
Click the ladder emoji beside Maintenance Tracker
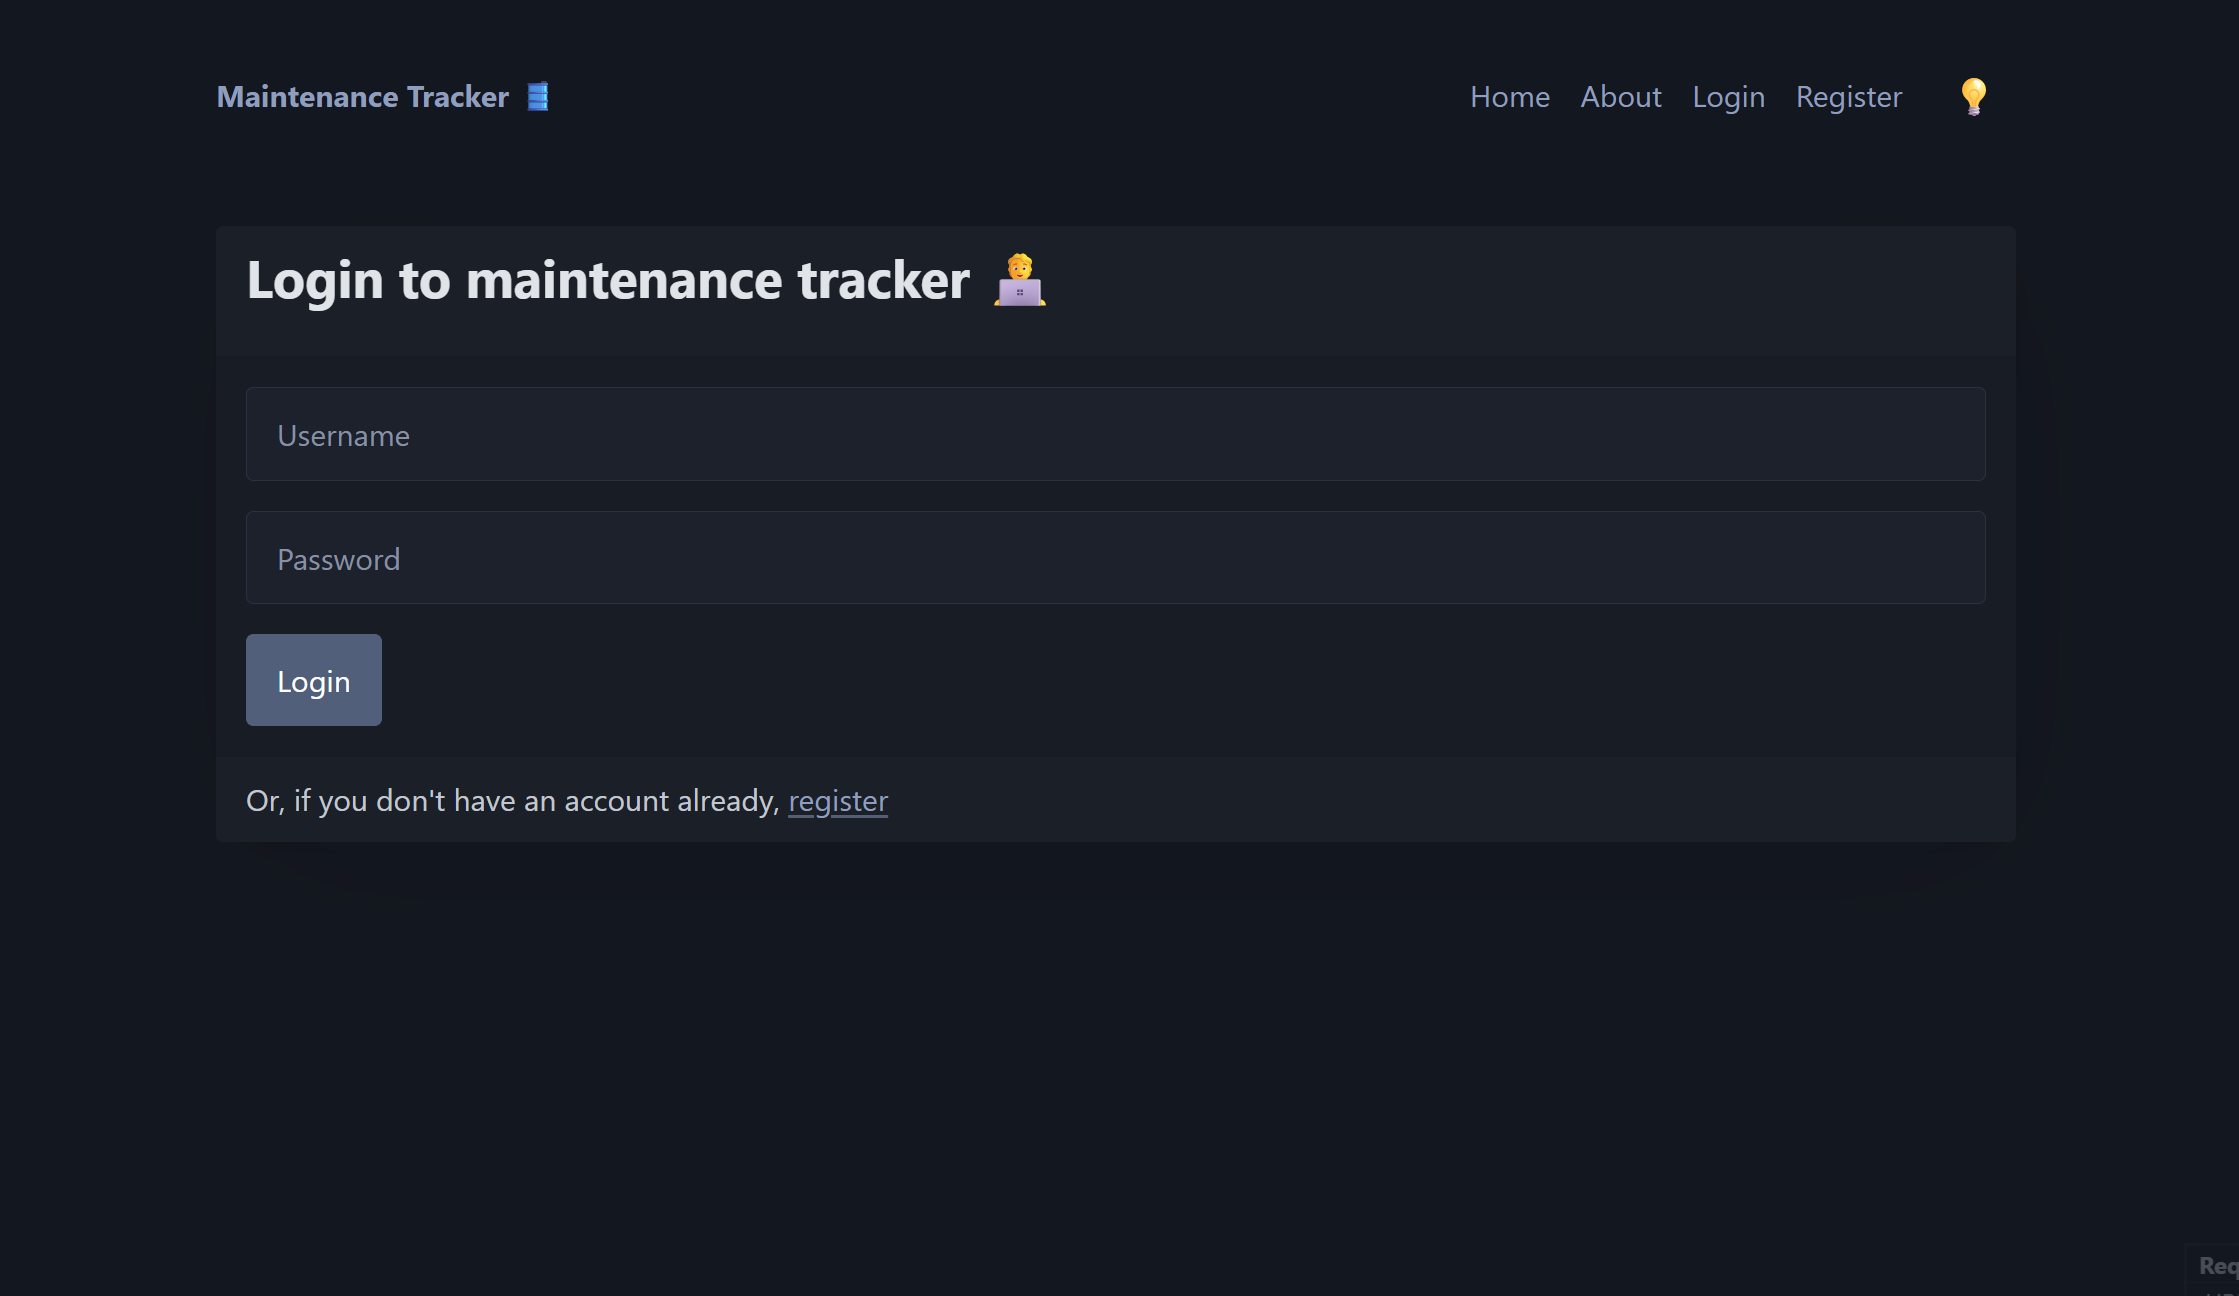(538, 97)
